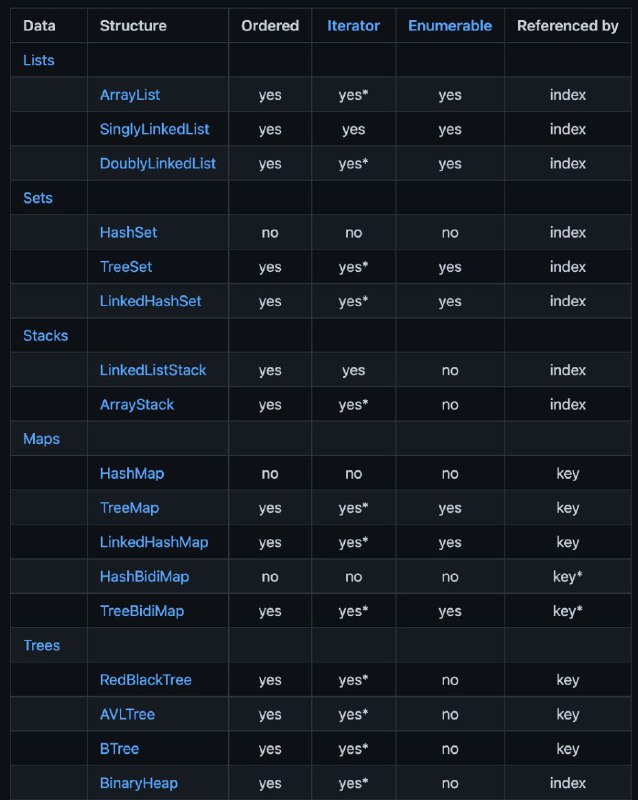Open the ArrayList link
638x800 pixels.
pos(130,95)
